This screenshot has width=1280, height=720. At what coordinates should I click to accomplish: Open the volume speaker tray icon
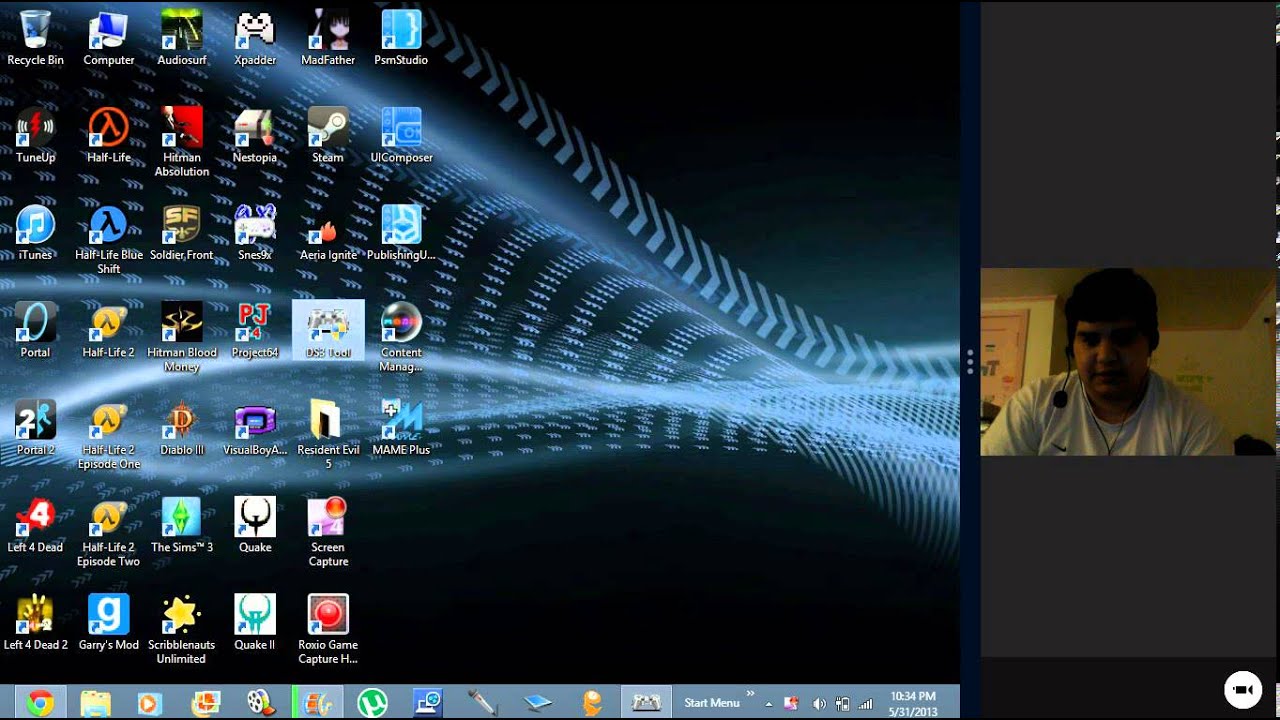(819, 704)
